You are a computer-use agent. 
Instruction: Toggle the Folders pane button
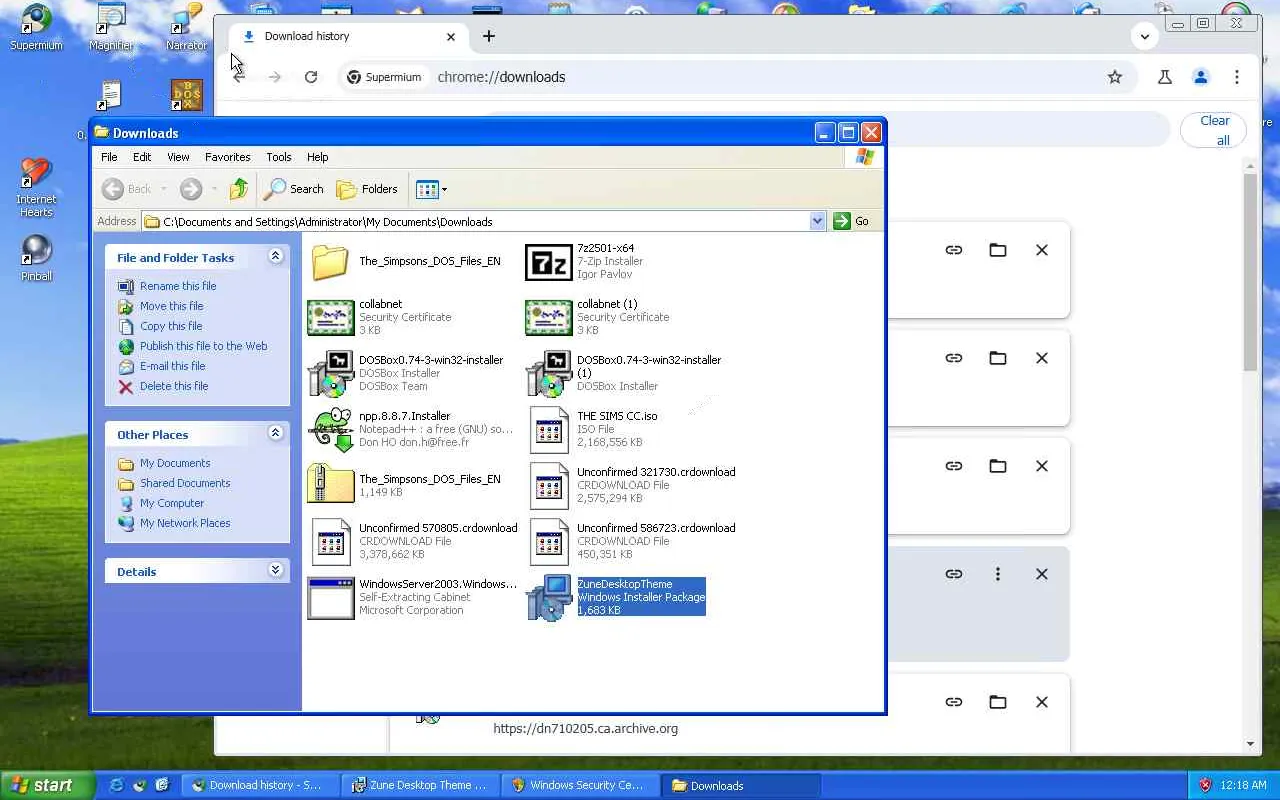(x=367, y=189)
